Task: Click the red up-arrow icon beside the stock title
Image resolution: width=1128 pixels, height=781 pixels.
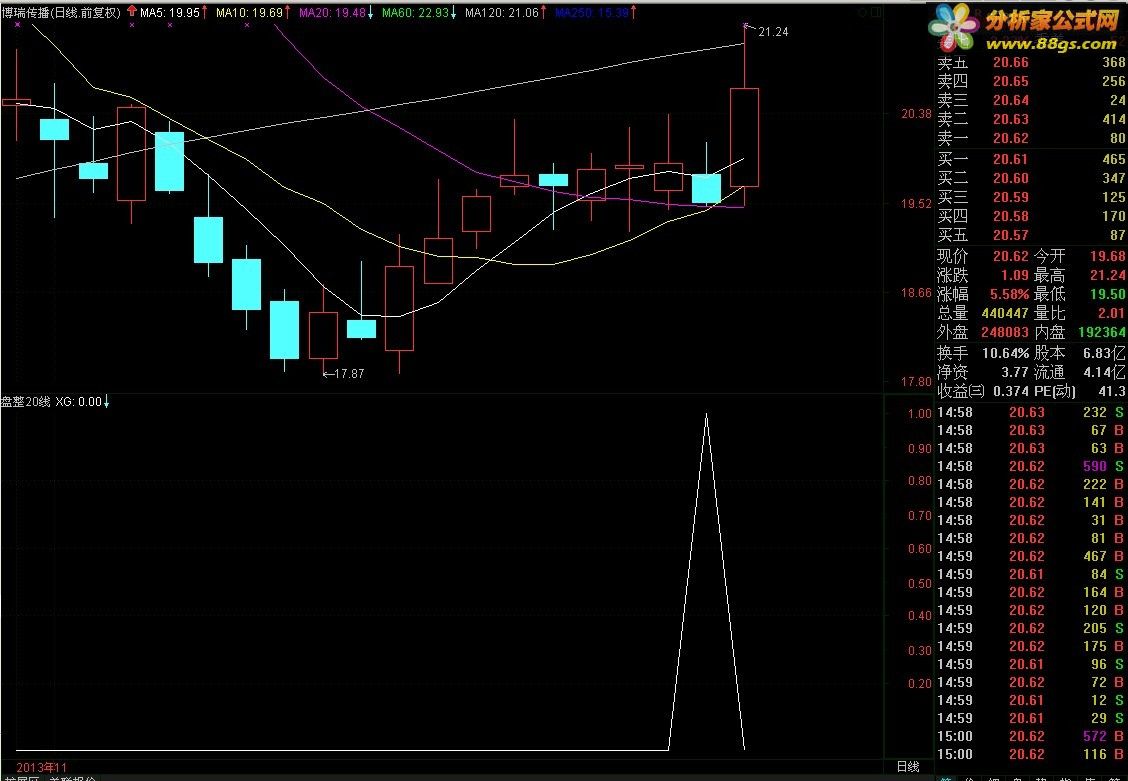Action: 132,12
